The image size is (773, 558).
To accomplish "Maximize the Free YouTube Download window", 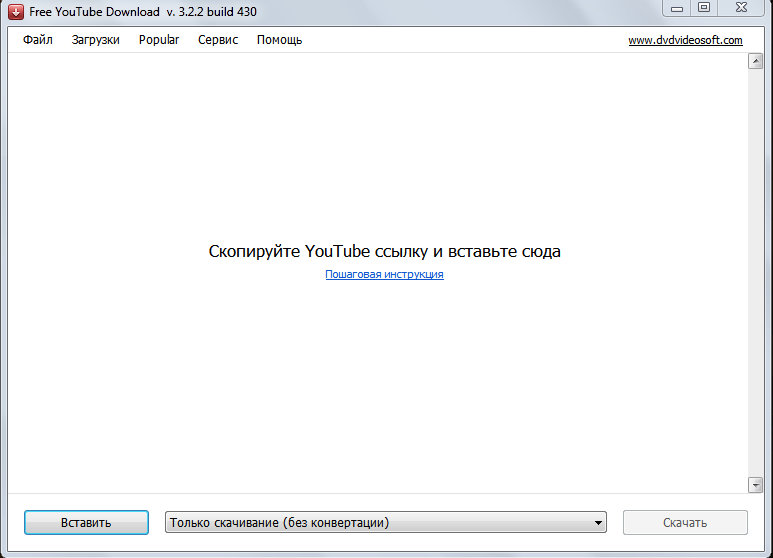I will point(704,8).
